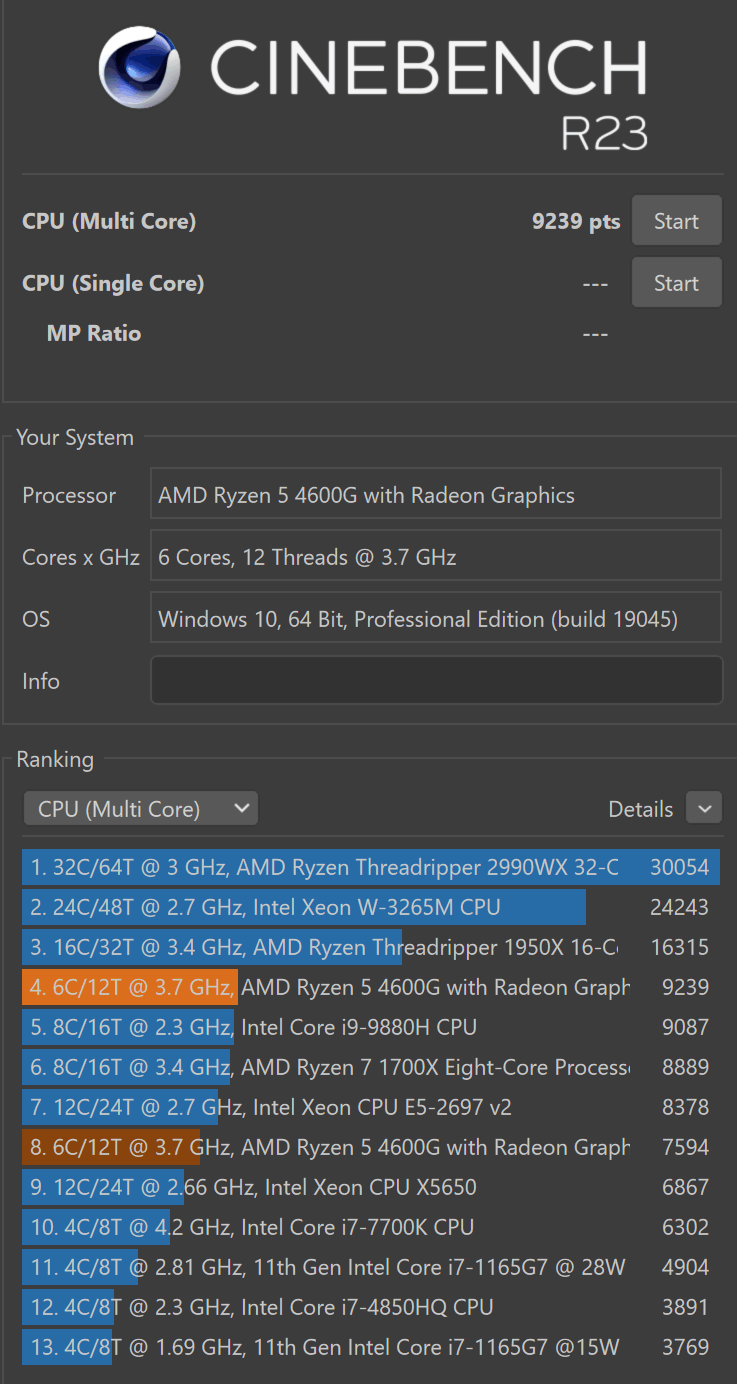737x1384 pixels.
Task: Select the Threadripper 1950X ranking row
Action: coord(370,947)
